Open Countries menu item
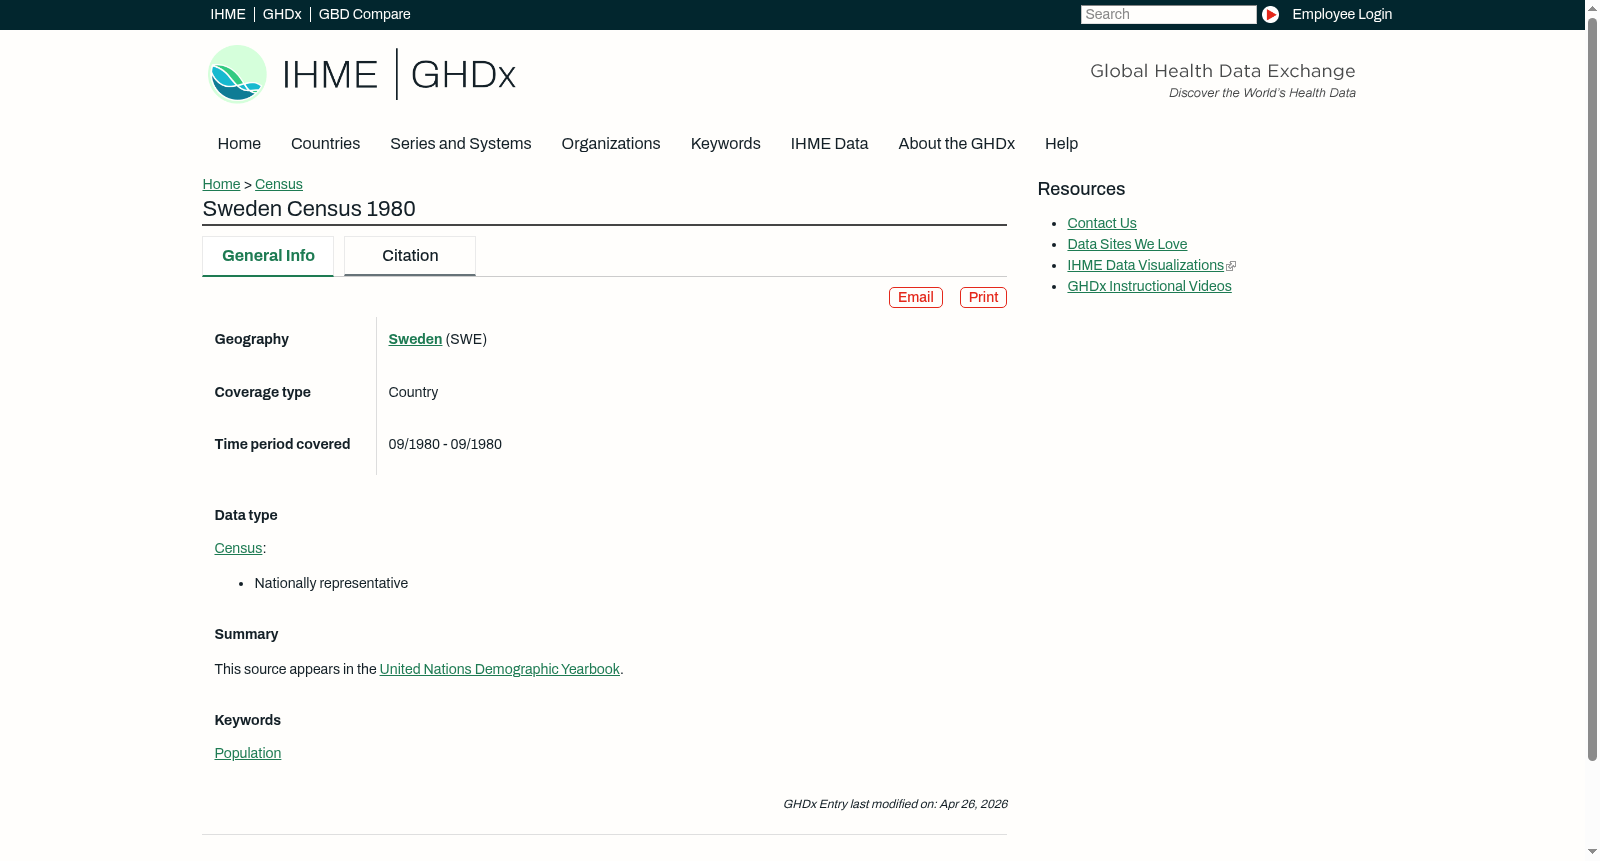The height and width of the screenshot is (861, 1600). 326,144
